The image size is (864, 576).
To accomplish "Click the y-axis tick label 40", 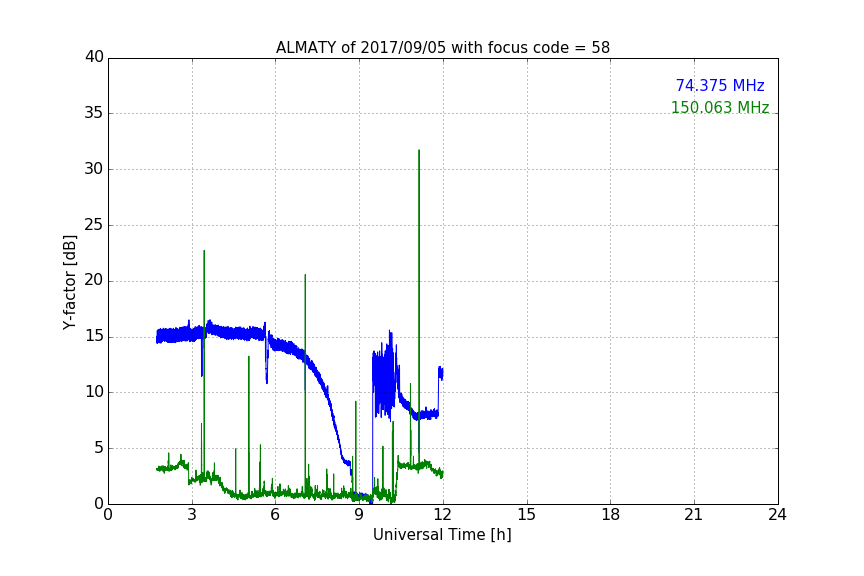I will click(94, 57).
